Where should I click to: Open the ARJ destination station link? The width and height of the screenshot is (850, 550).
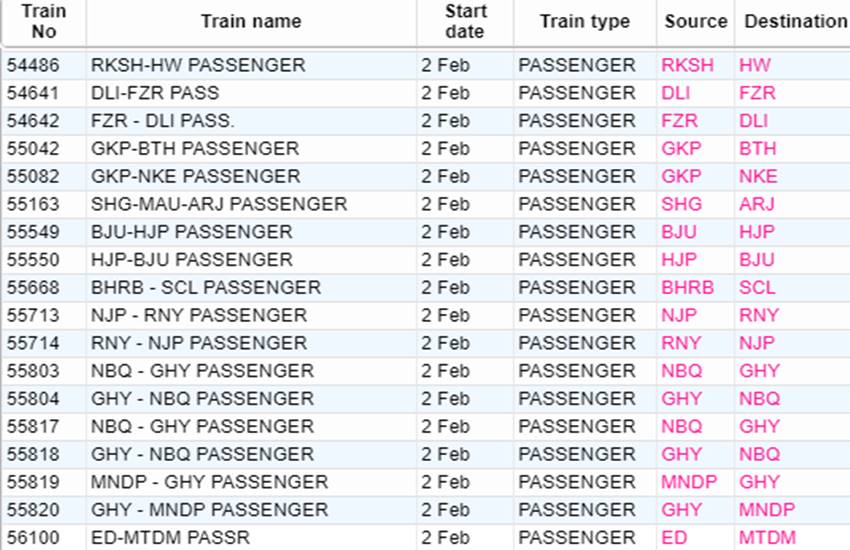[757, 204]
